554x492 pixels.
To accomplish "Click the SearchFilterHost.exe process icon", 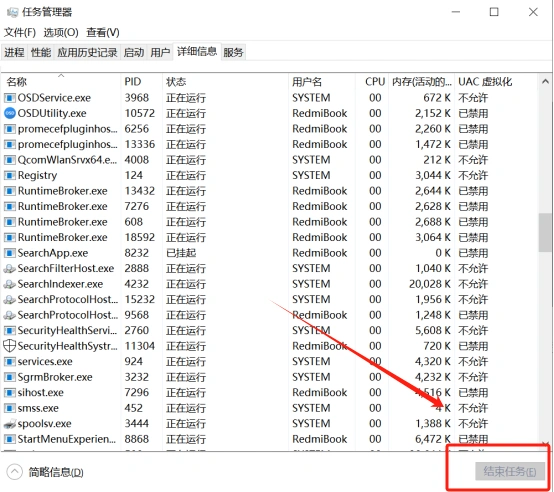I will point(10,268).
